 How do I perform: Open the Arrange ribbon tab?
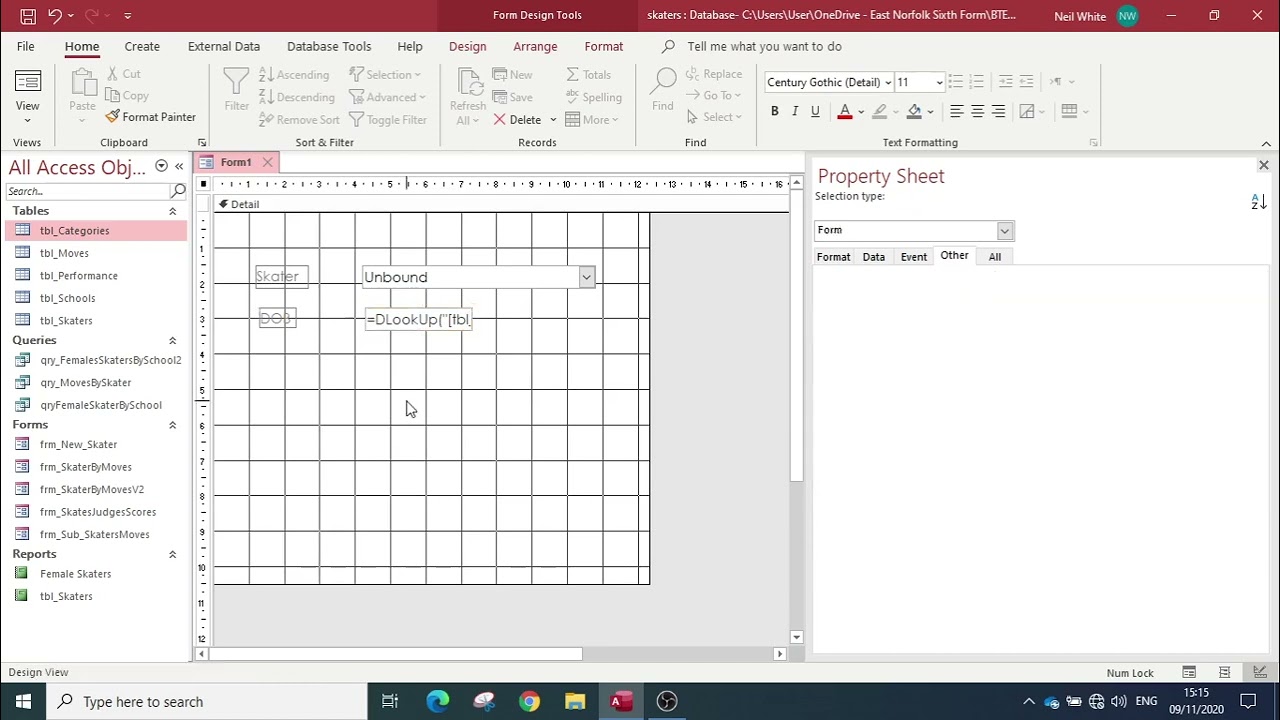point(535,46)
